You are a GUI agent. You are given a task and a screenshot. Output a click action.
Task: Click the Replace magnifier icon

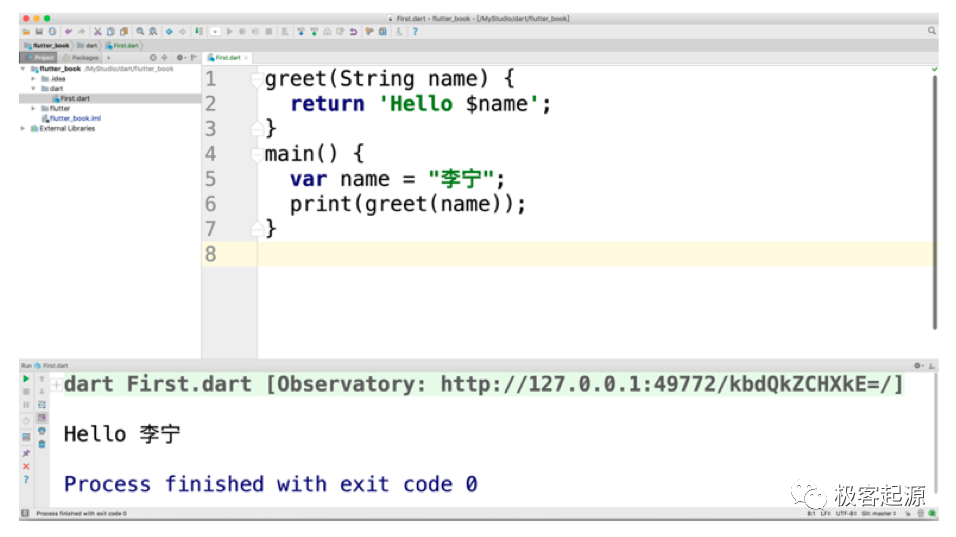click(x=153, y=32)
